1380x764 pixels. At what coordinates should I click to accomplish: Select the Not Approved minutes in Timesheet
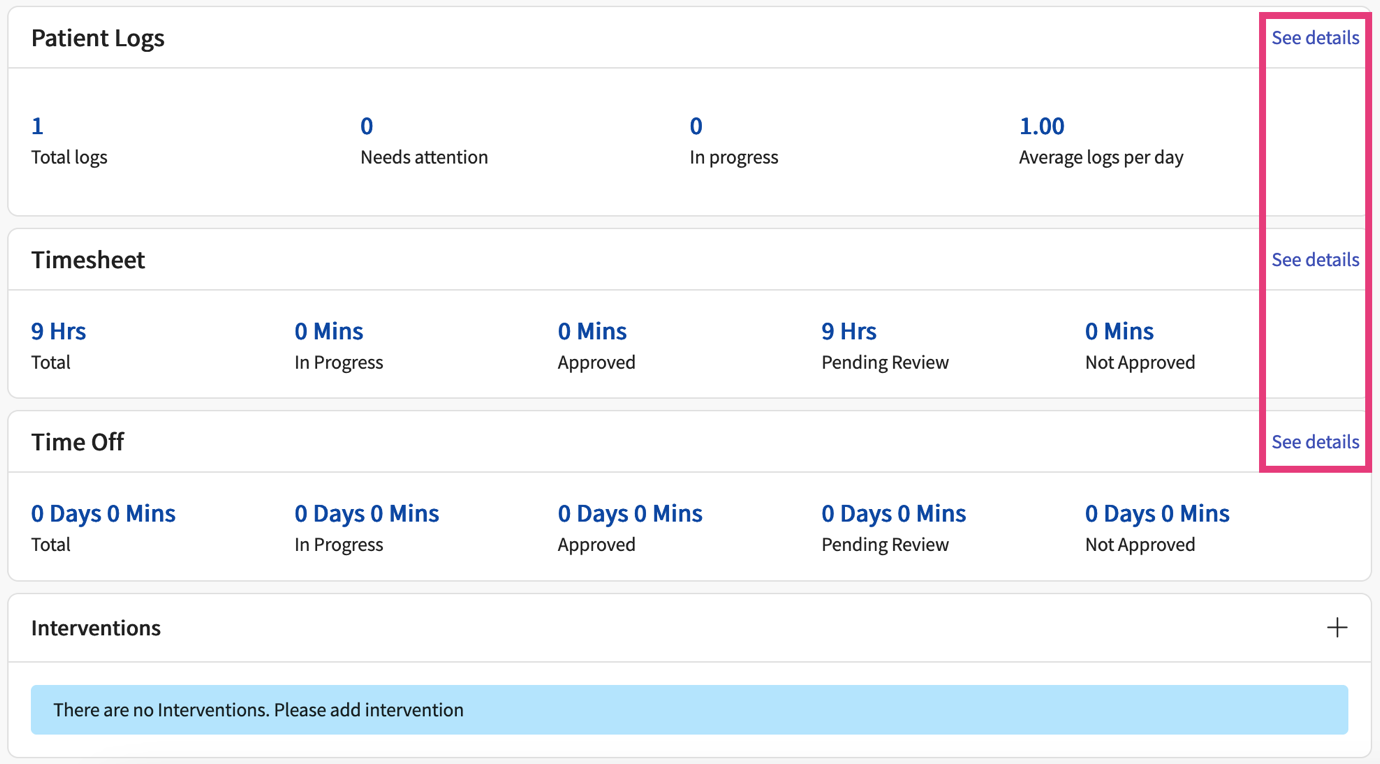click(x=1119, y=330)
